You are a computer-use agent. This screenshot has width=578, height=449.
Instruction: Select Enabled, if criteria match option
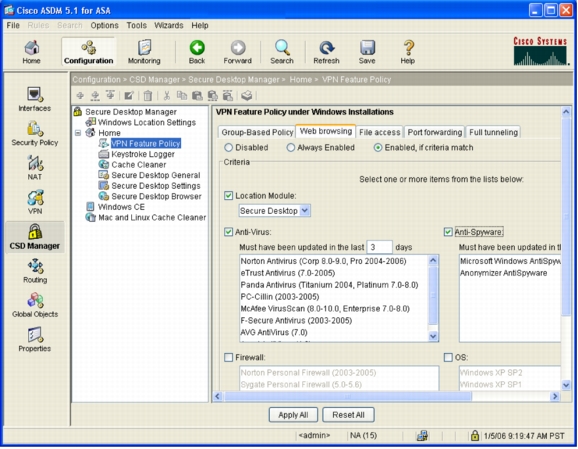[378, 148]
